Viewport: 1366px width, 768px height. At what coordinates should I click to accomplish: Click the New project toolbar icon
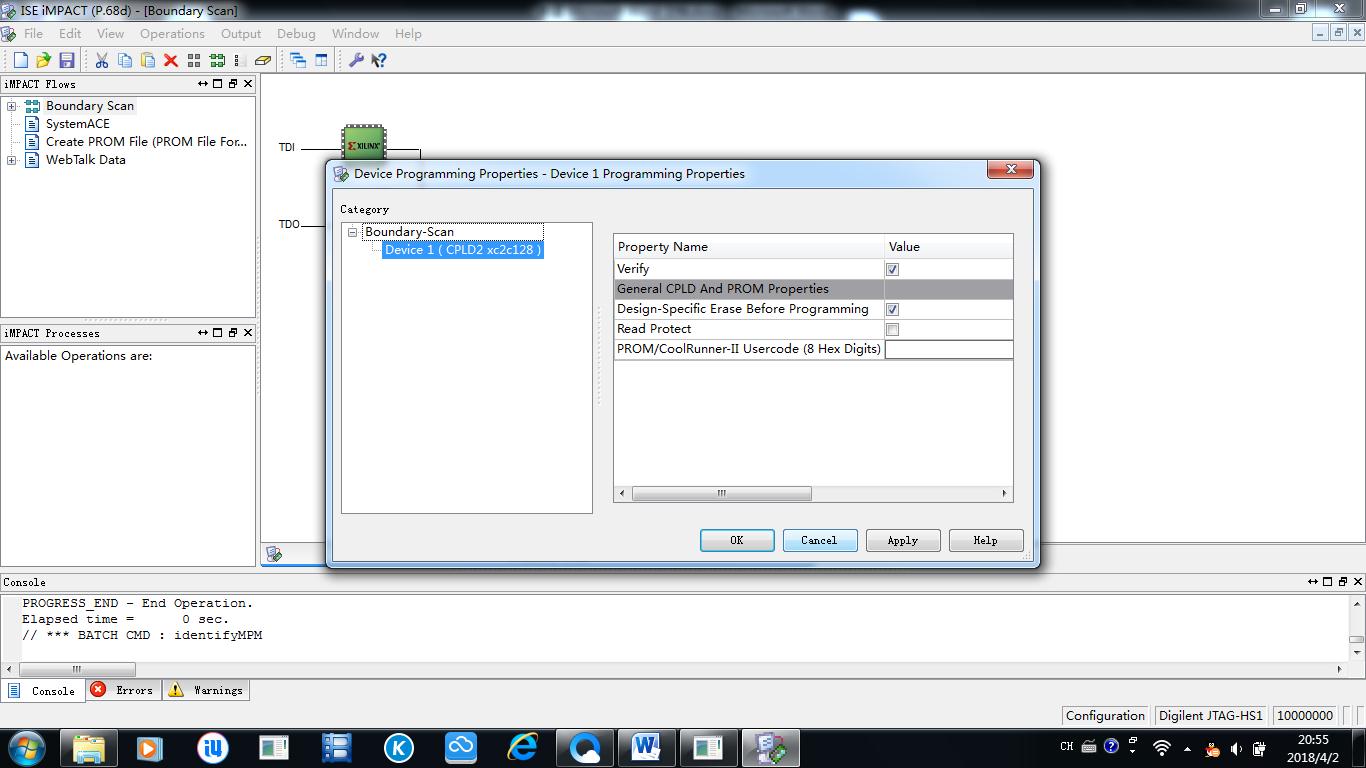click(20, 60)
